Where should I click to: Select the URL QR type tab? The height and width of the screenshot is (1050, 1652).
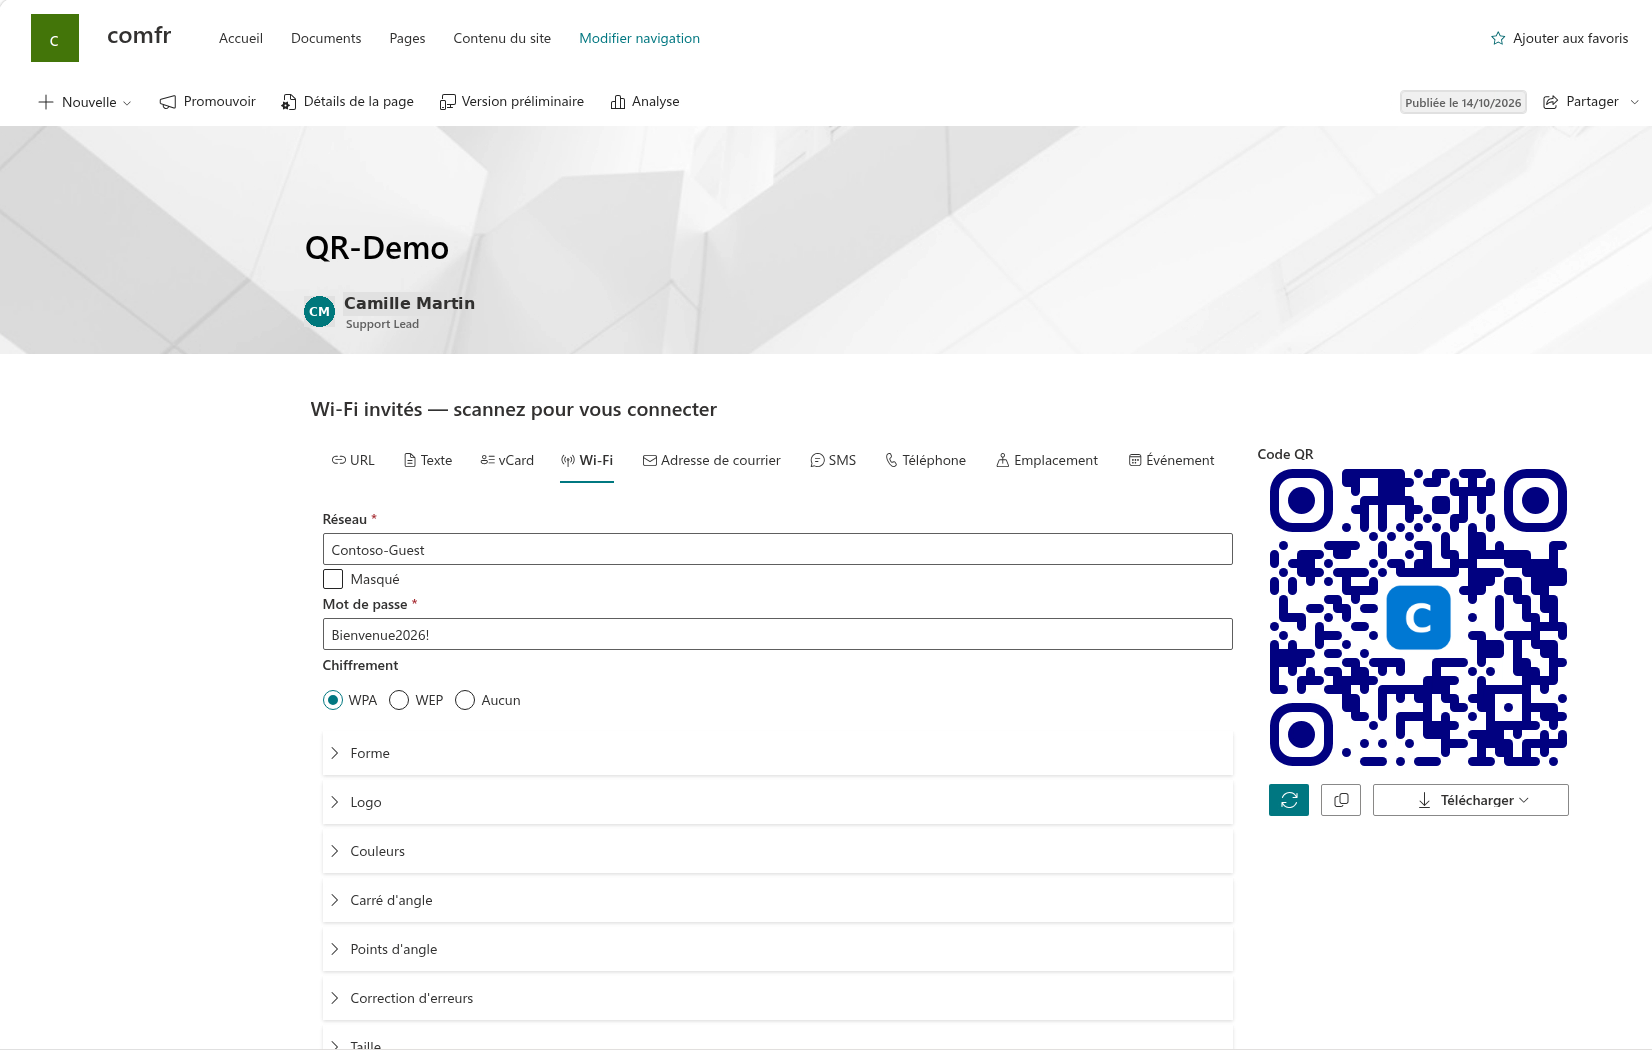(x=353, y=460)
